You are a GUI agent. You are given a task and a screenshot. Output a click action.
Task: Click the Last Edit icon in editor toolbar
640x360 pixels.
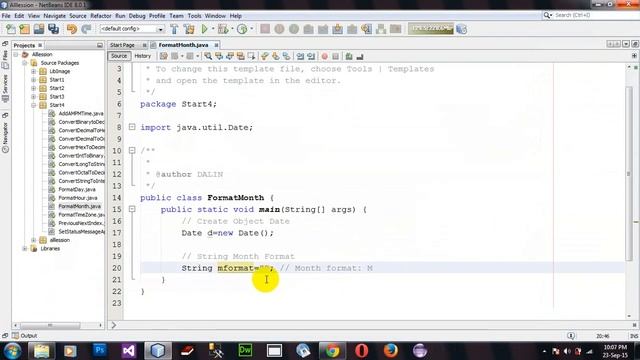[x=164, y=56]
